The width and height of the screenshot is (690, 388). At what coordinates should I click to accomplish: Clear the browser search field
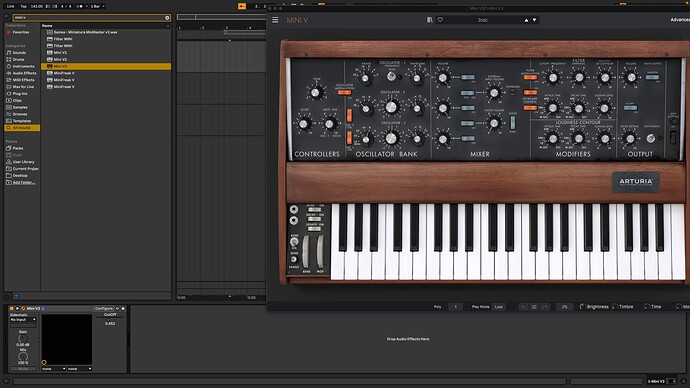167,18
